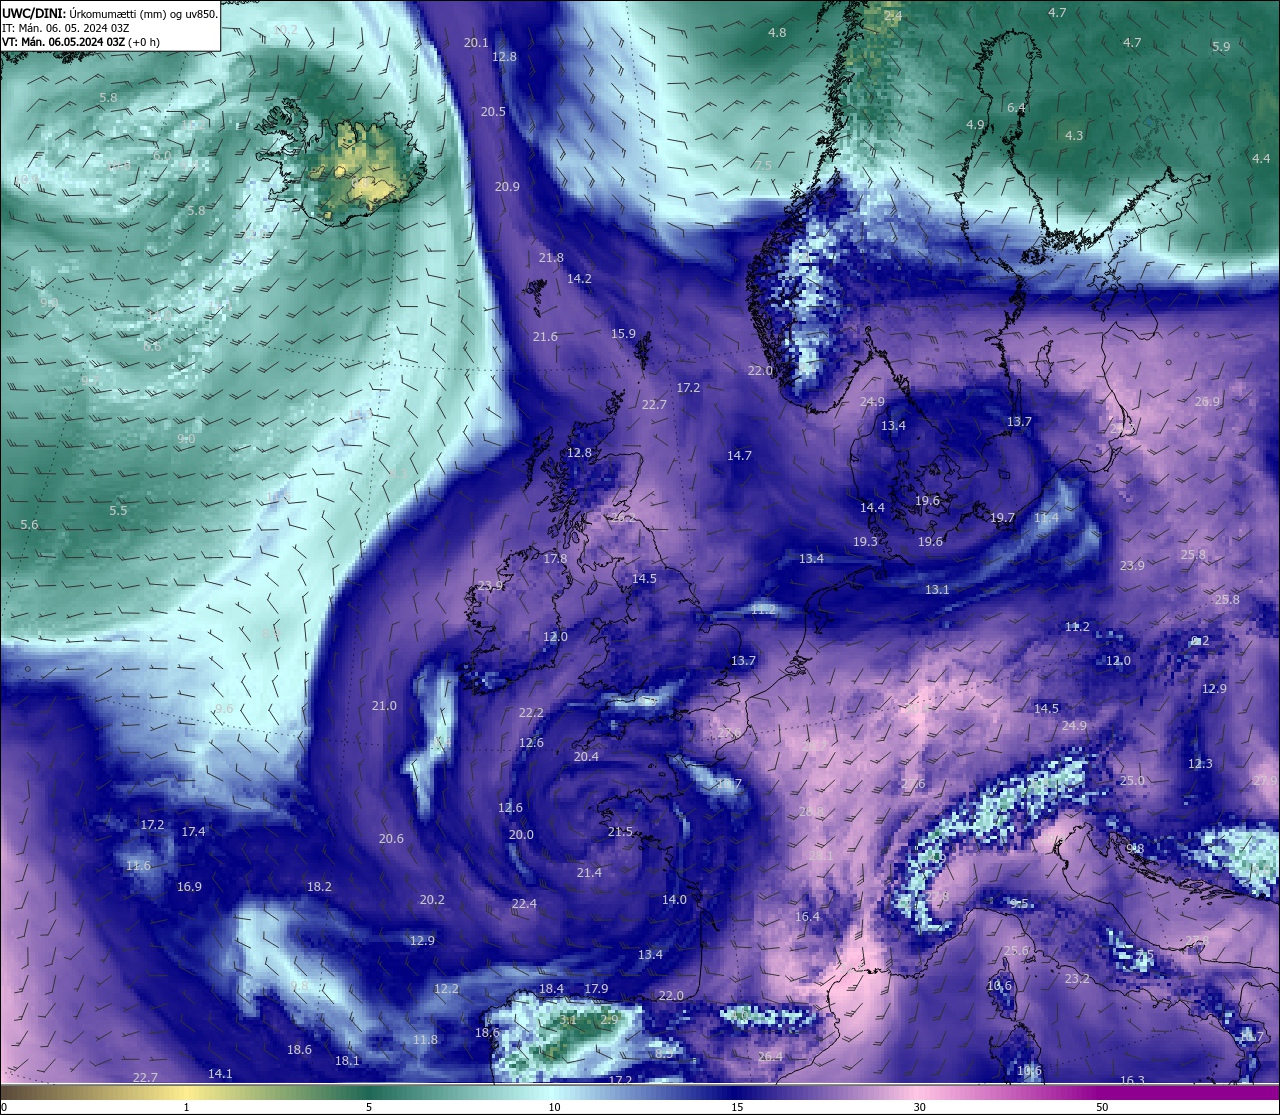Screen dimensions: 1280x1115
Task: Select the 5.9 value label
Action: 1221,47
